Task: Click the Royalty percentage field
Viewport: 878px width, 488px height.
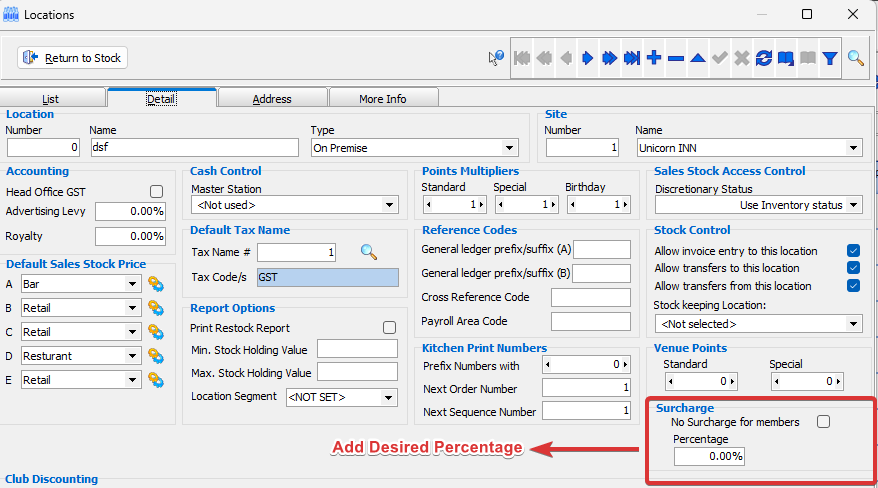Action: pyautogui.click(x=130, y=237)
